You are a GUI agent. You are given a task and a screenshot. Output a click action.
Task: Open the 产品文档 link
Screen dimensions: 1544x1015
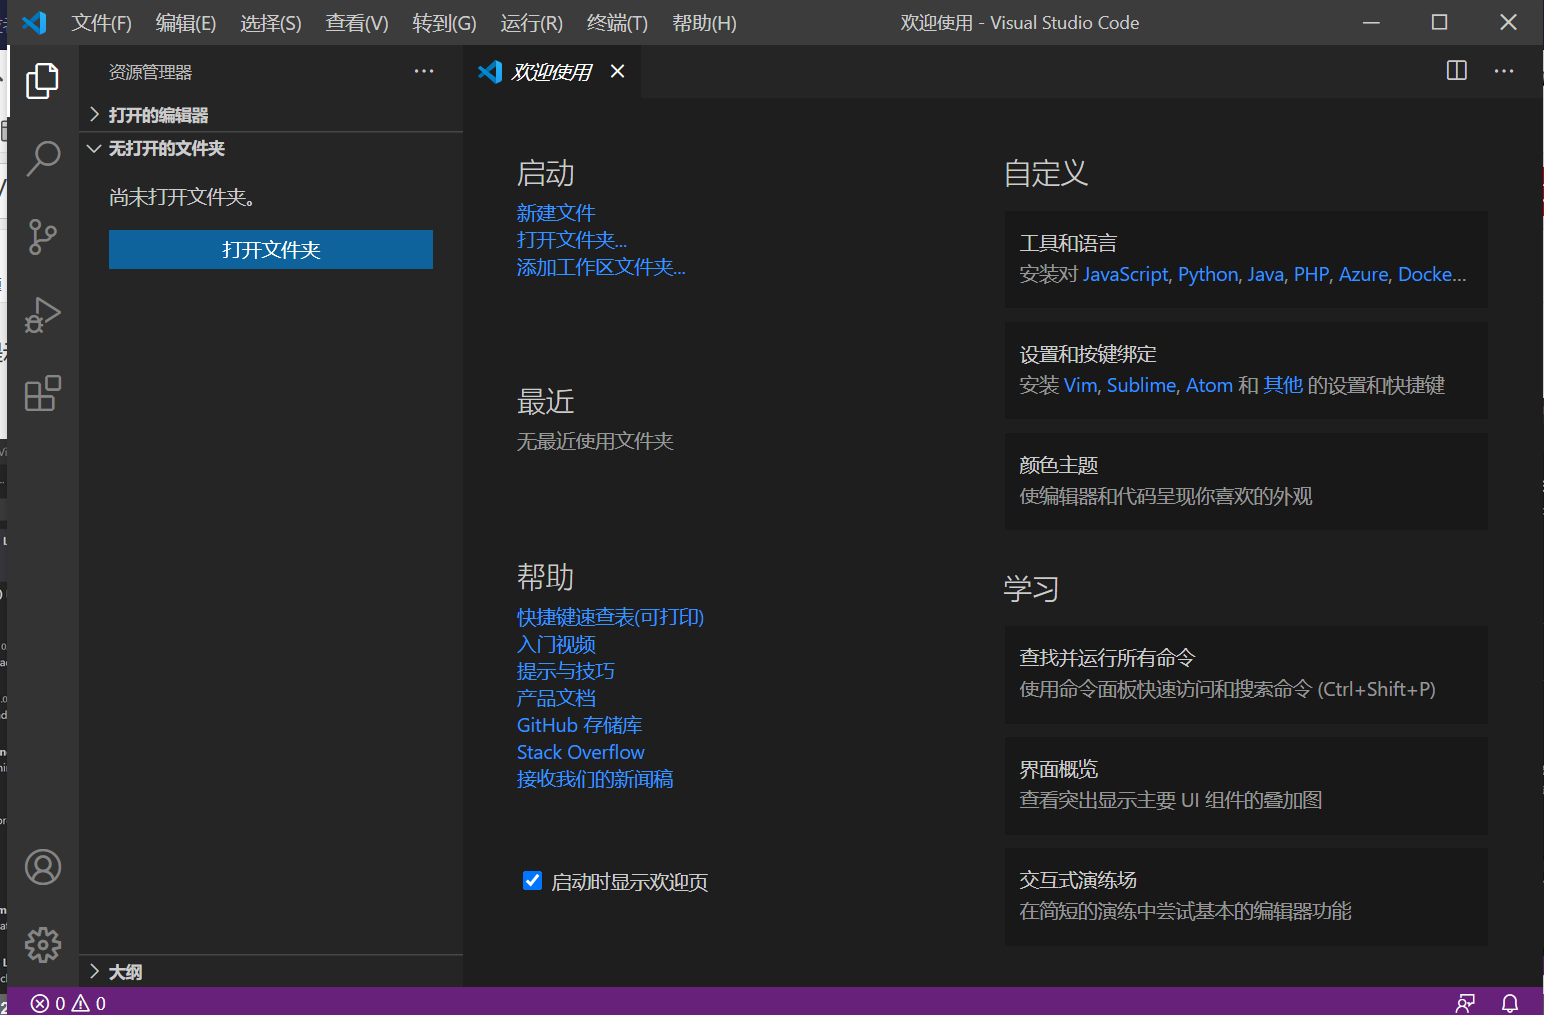pyautogui.click(x=556, y=698)
